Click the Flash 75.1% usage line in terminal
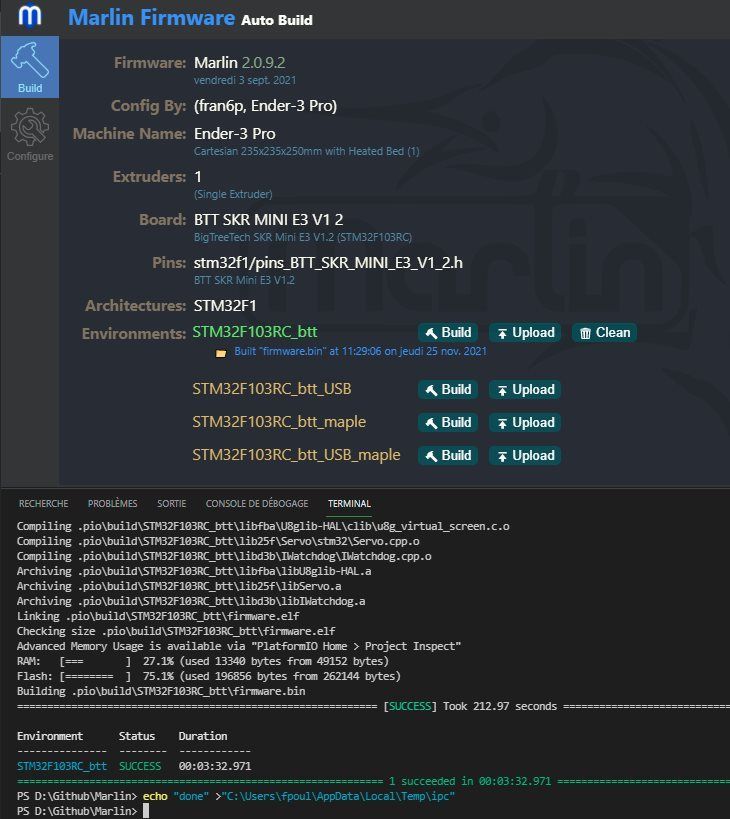This screenshot has width=730, height=819. click(x=209, y=676)
